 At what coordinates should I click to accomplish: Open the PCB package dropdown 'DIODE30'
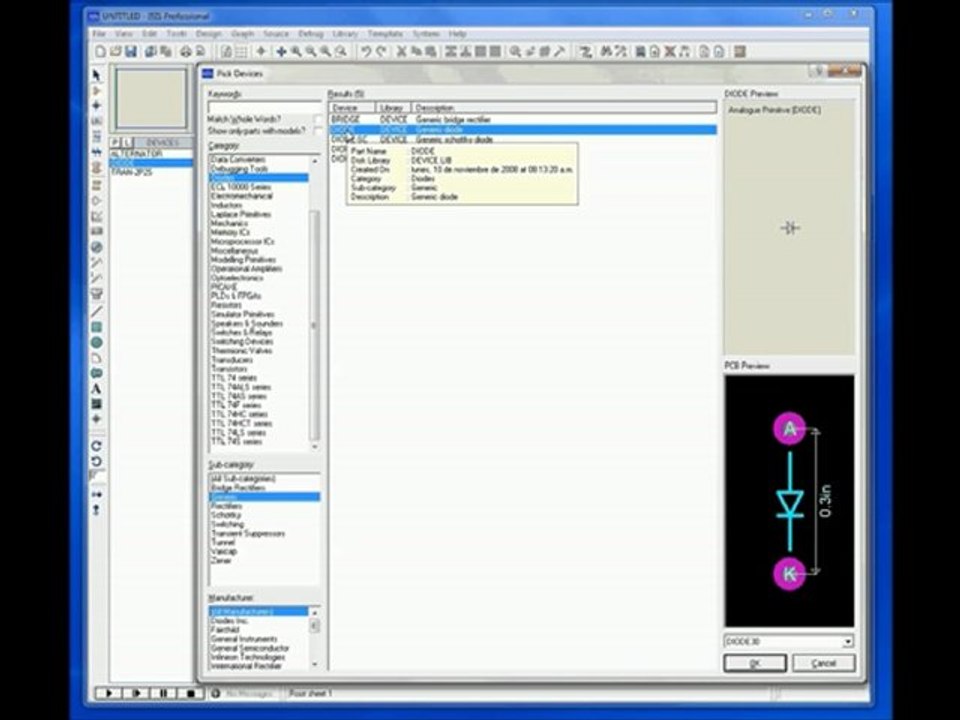click(x=847, y=642)
